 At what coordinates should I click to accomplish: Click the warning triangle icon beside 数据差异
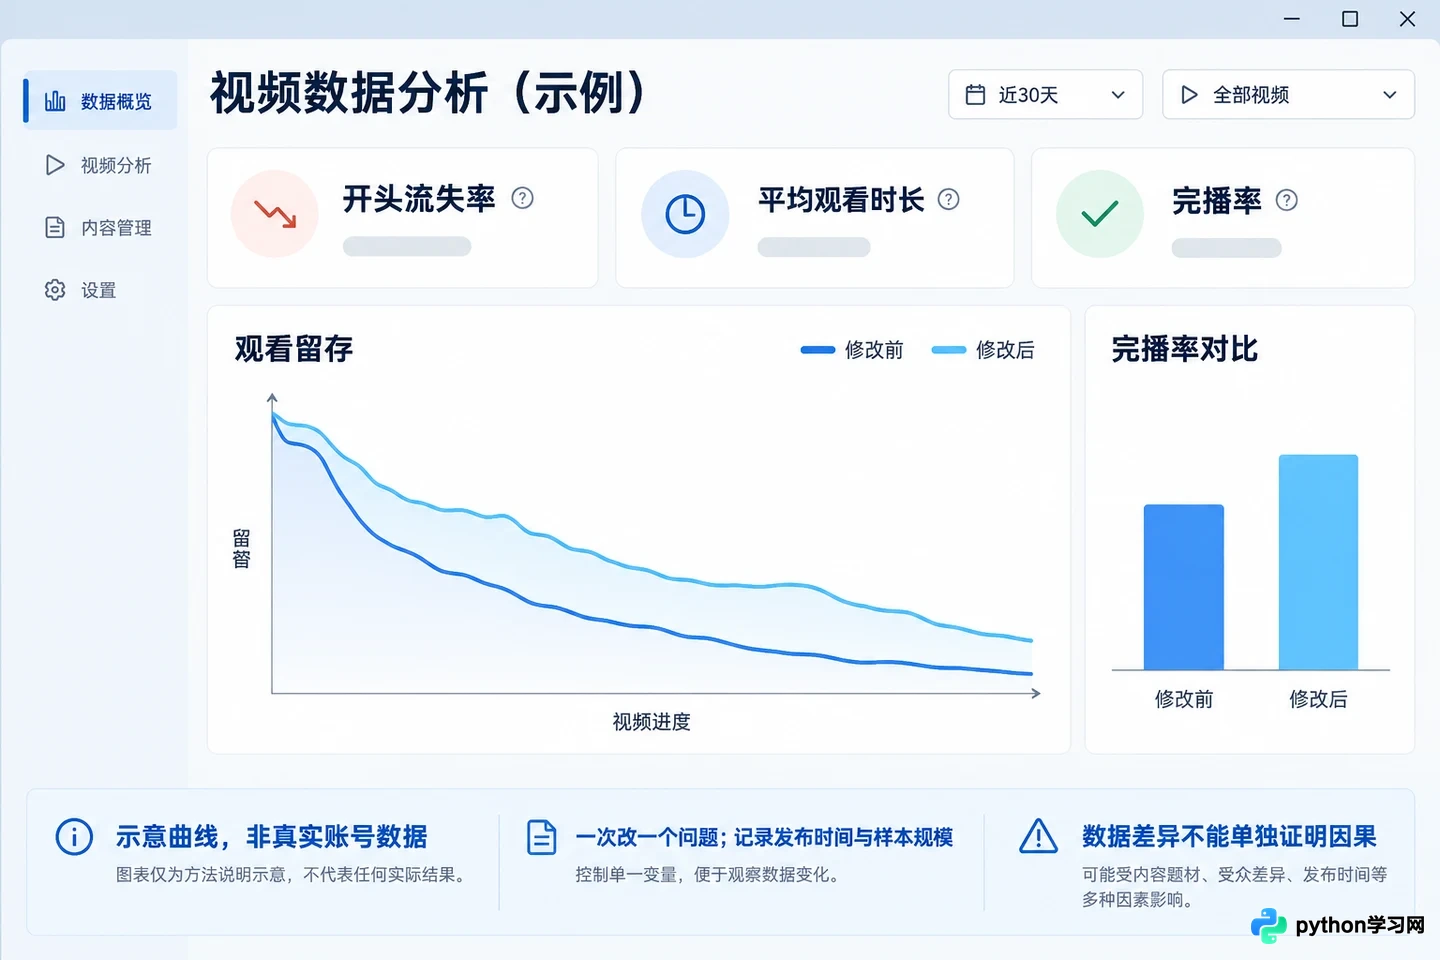(1038, 836)
